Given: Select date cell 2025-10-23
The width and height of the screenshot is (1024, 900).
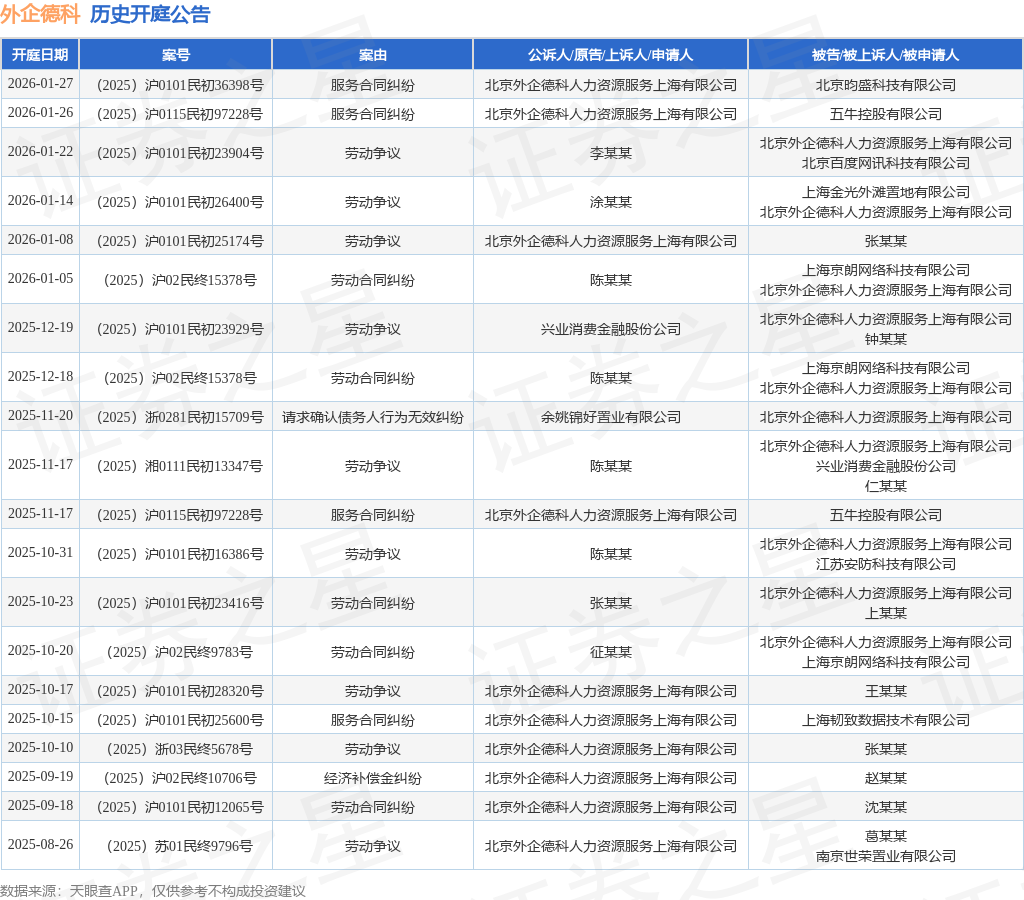Looking at the screenshot, I should (40, 602).
